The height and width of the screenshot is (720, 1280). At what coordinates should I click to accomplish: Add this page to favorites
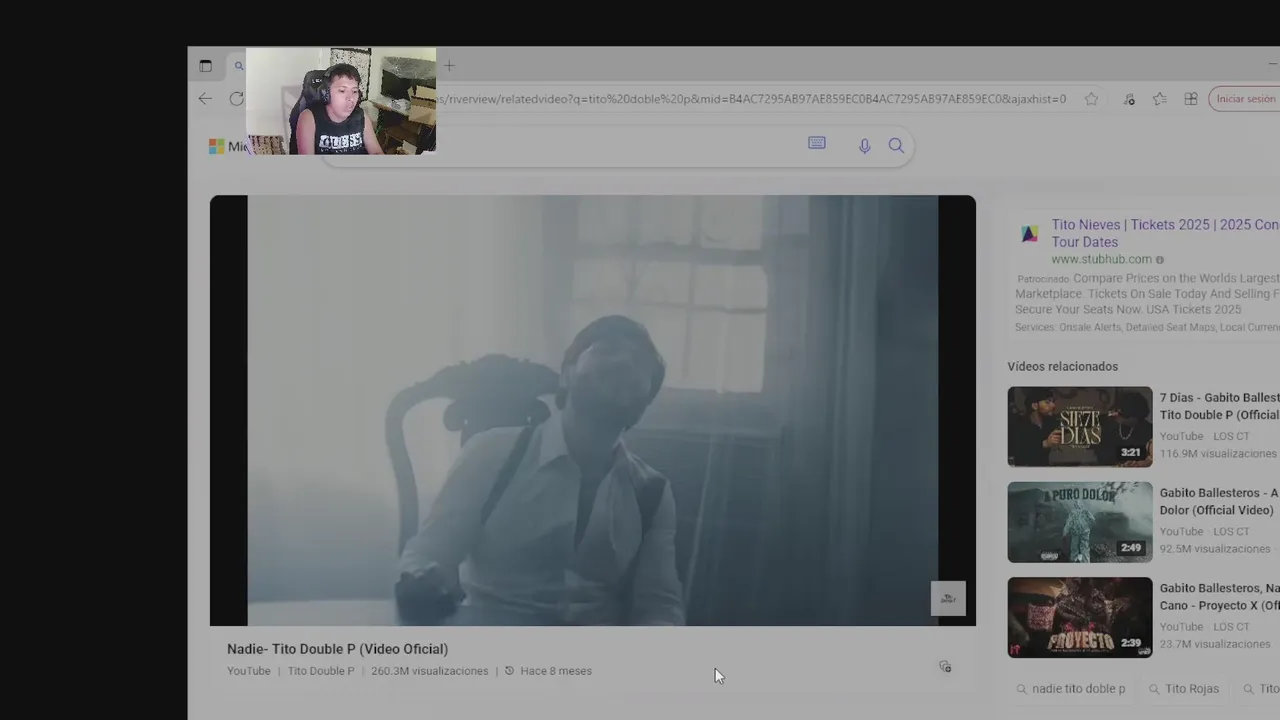point(1091,99)
